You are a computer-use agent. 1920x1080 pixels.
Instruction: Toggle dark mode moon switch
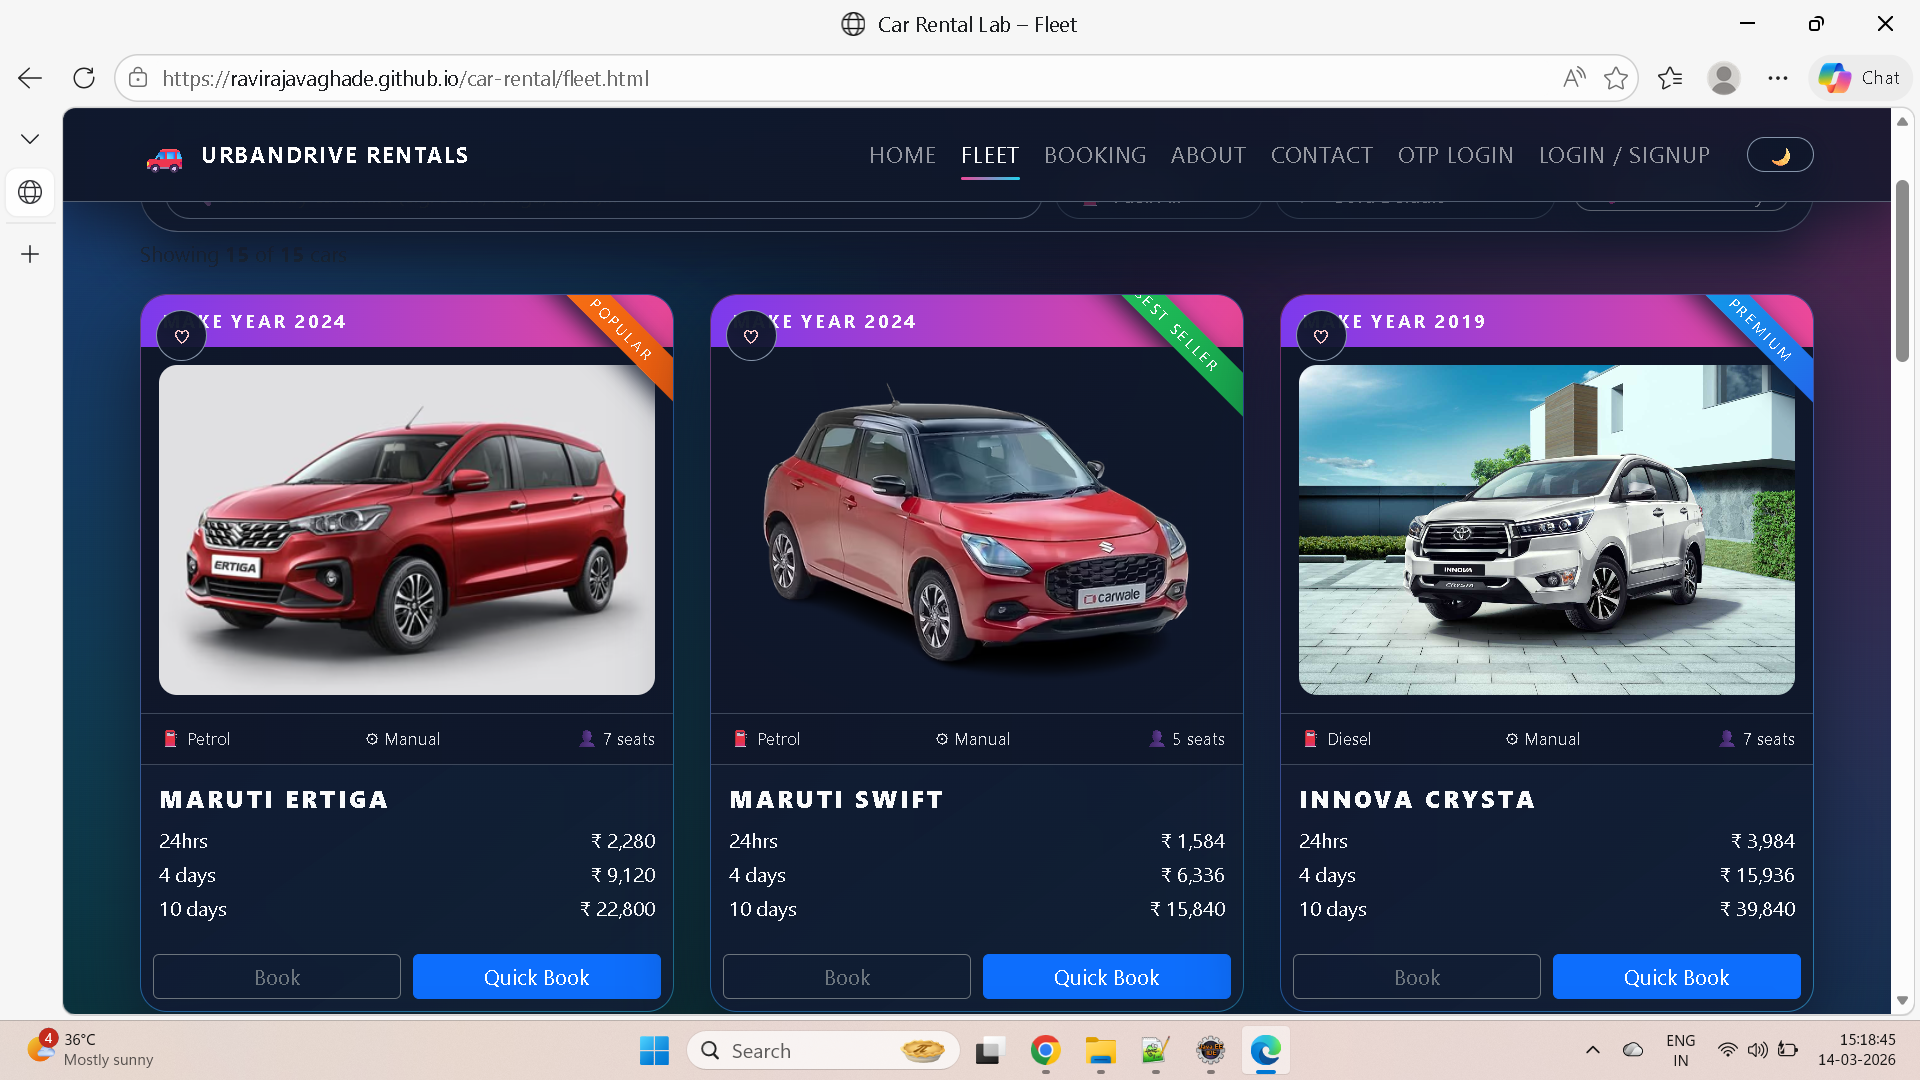click(x=1780, y=156)
